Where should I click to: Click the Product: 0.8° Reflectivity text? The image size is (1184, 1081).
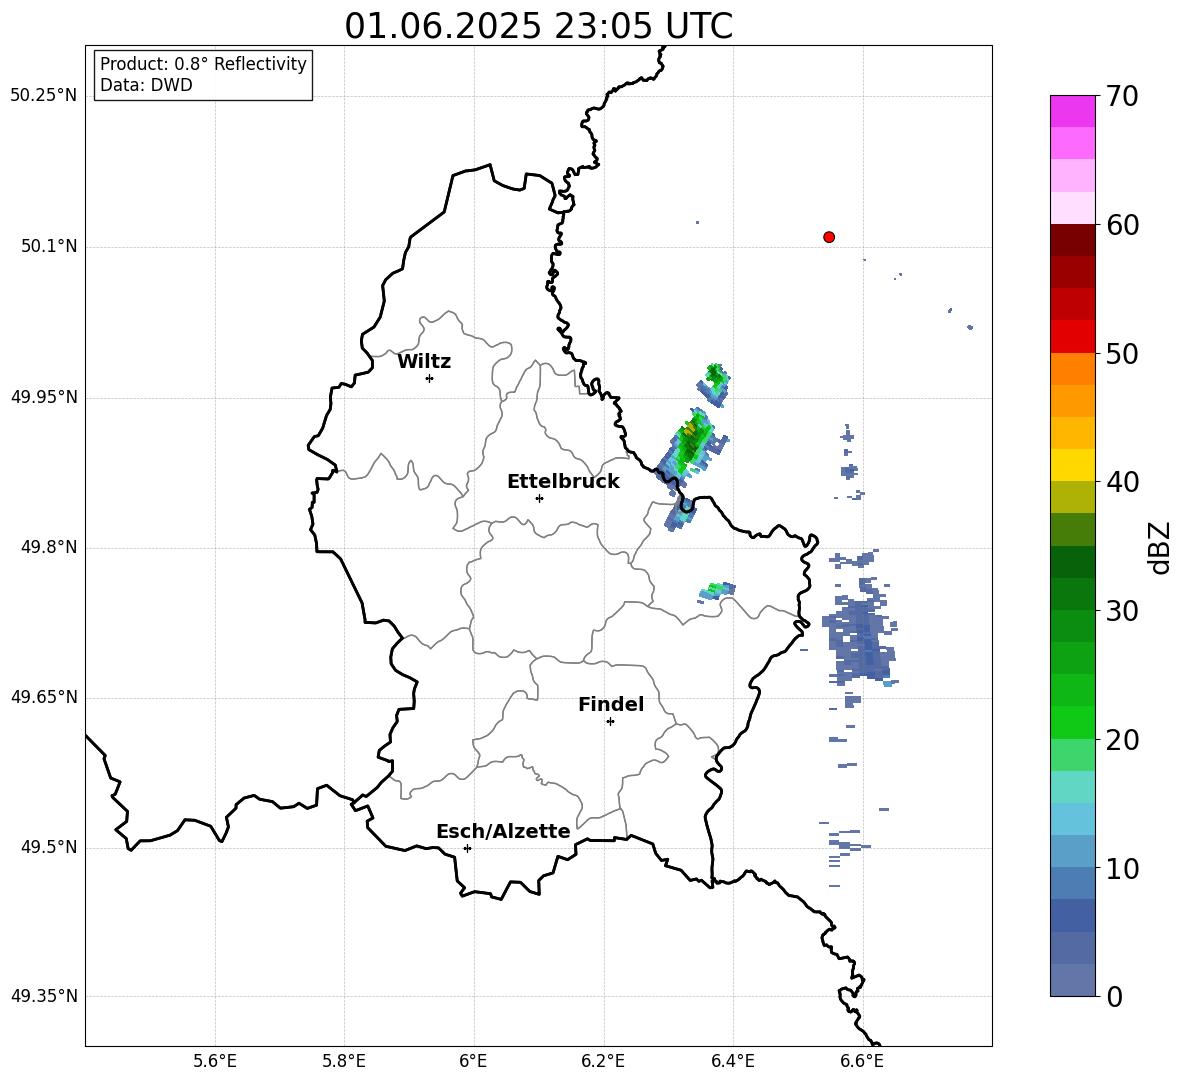pos(203,64)
